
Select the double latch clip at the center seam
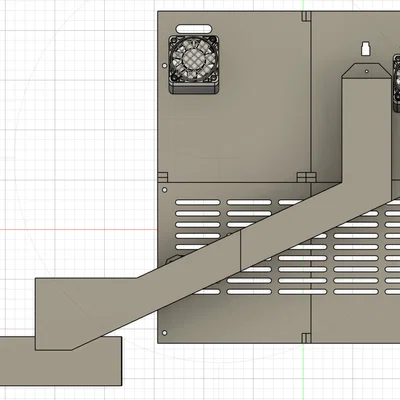306,177
